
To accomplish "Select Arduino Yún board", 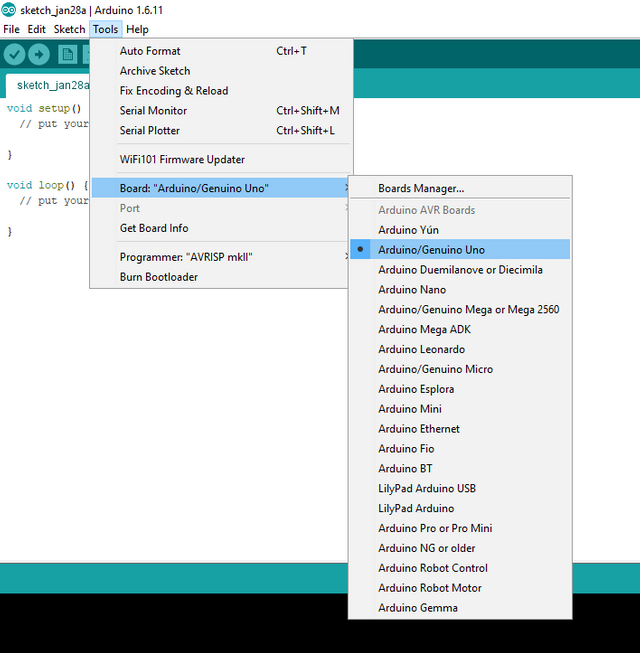I will (x=460, y=230).
